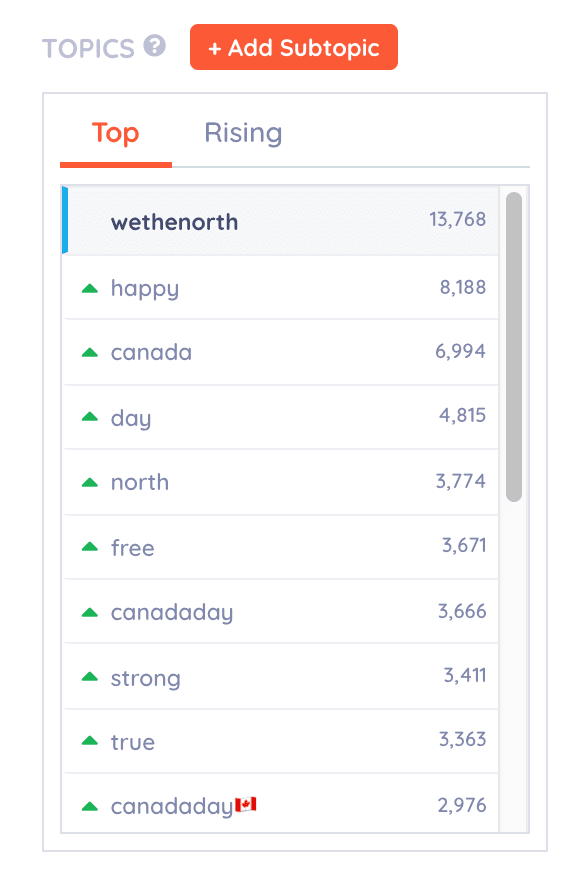Image resolution: width=568 pixels, height=880 pixels.
Task: Click the 2,976 count on canadaday flag row
Action: tap(462, 805)
